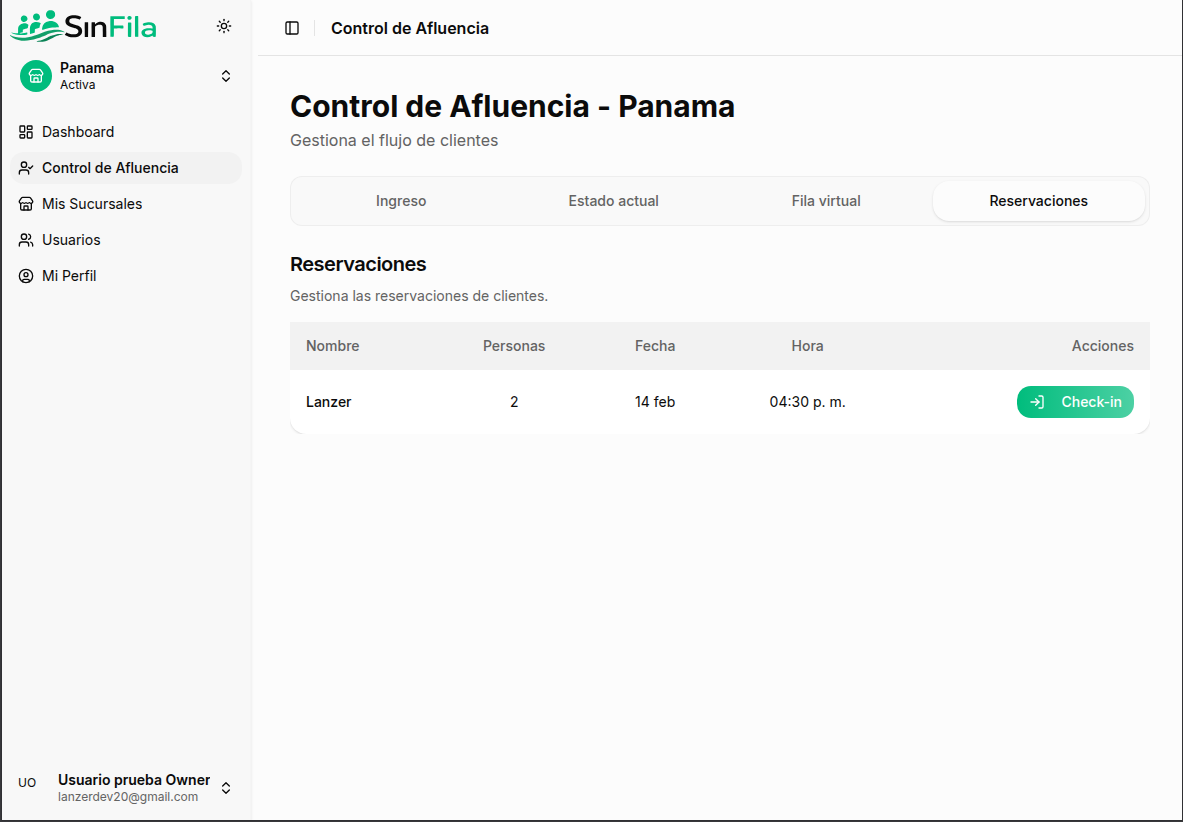The height and width of the screenshot is (822, 1183).
Task: Toggle light mode with the sun icon
Action: [x=224, y=27]
